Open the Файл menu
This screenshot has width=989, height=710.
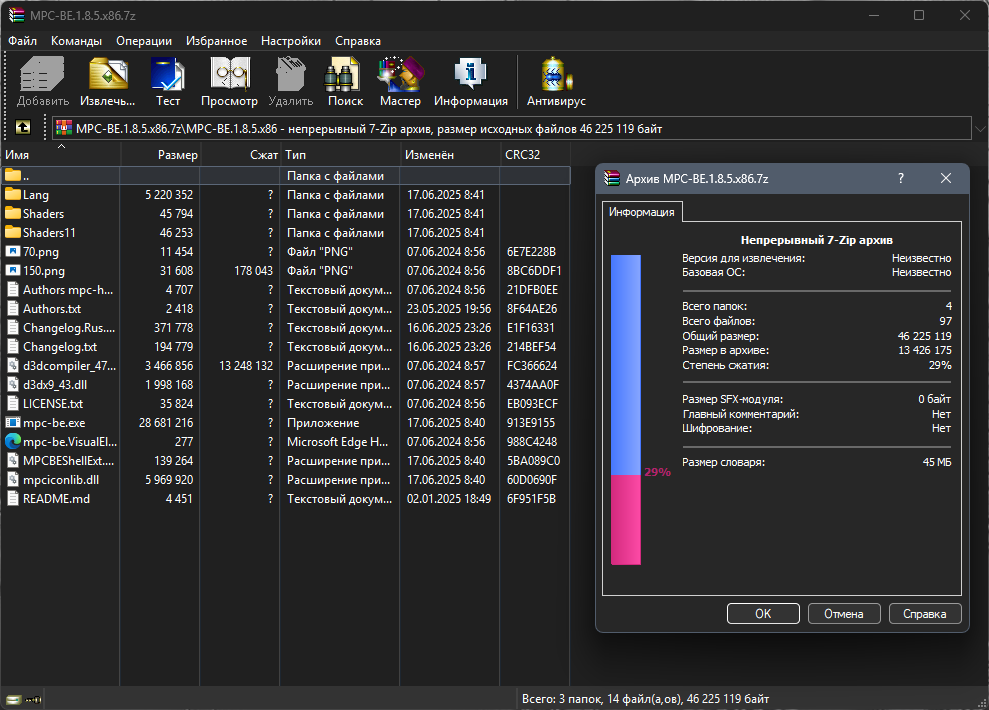click(x=22, y=41)
